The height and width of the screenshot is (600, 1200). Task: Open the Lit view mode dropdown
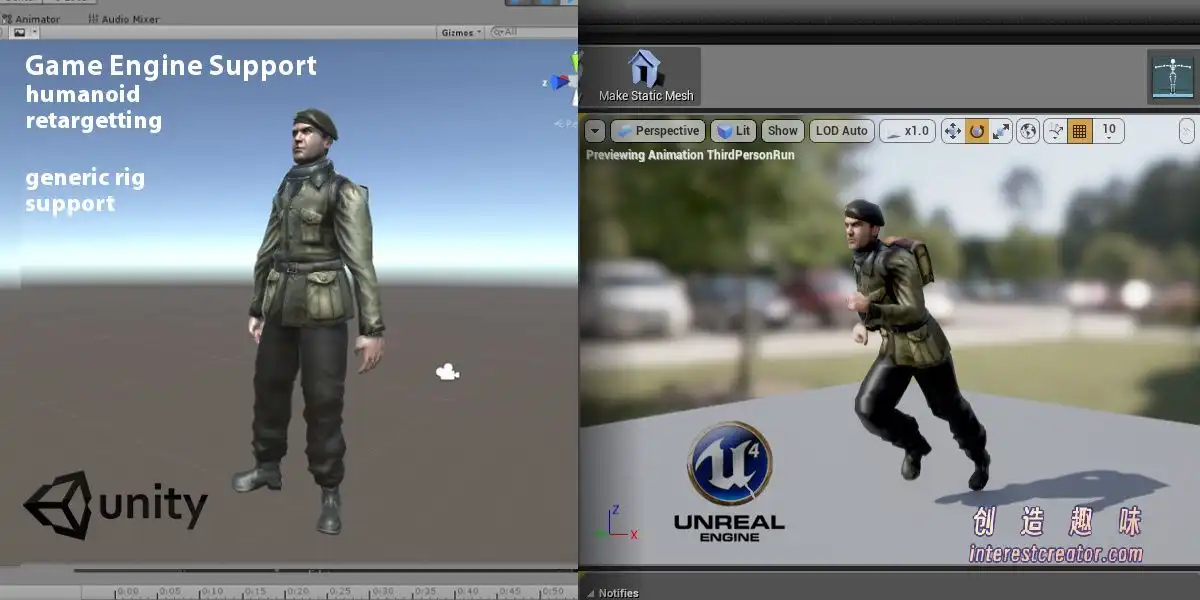click(x=733, y=131)
